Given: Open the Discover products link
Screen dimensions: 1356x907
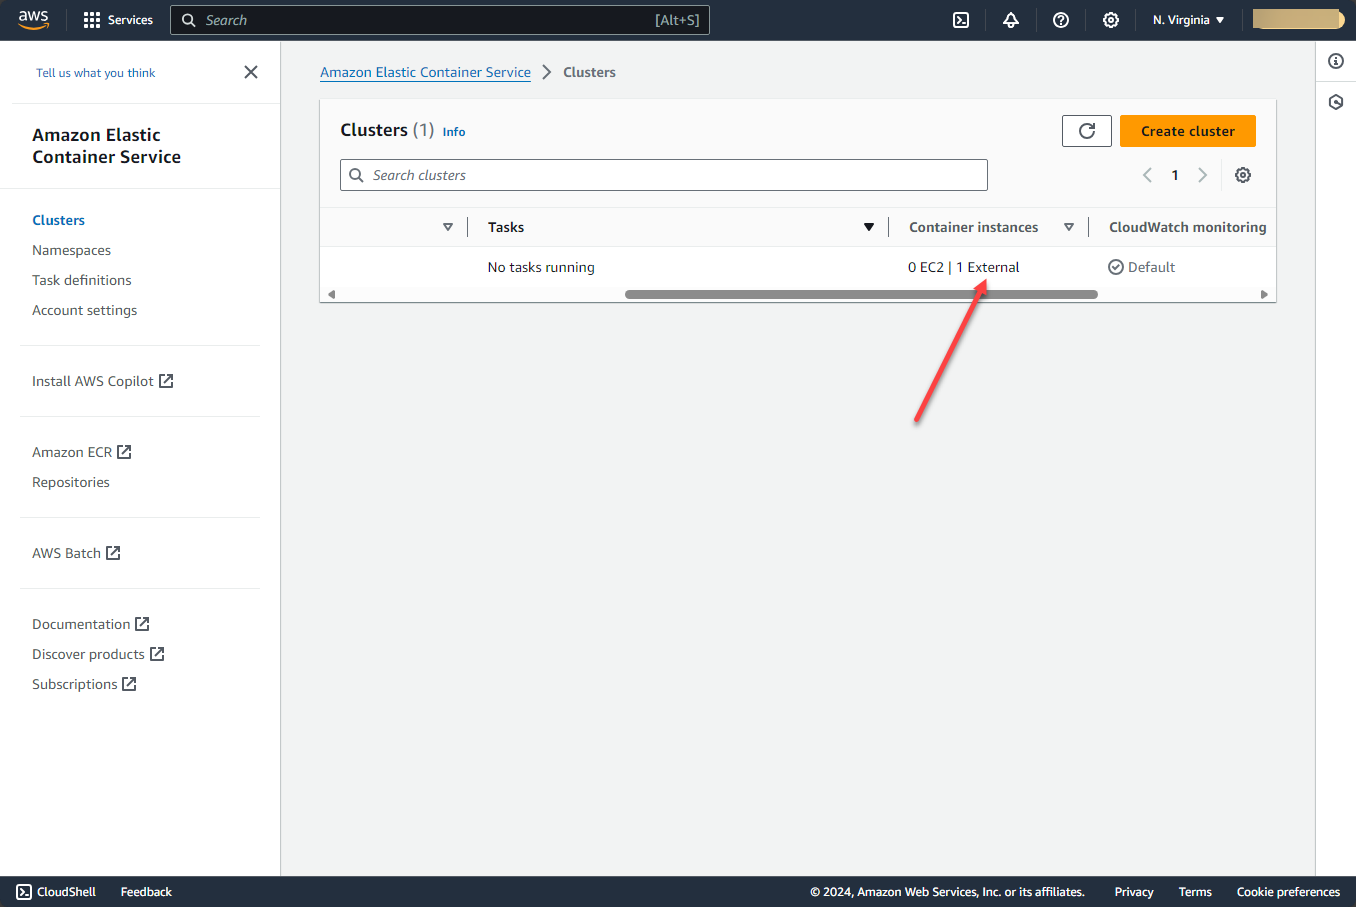Looking at the screenshot, I should pyautogui.click(x=98, y=654).
